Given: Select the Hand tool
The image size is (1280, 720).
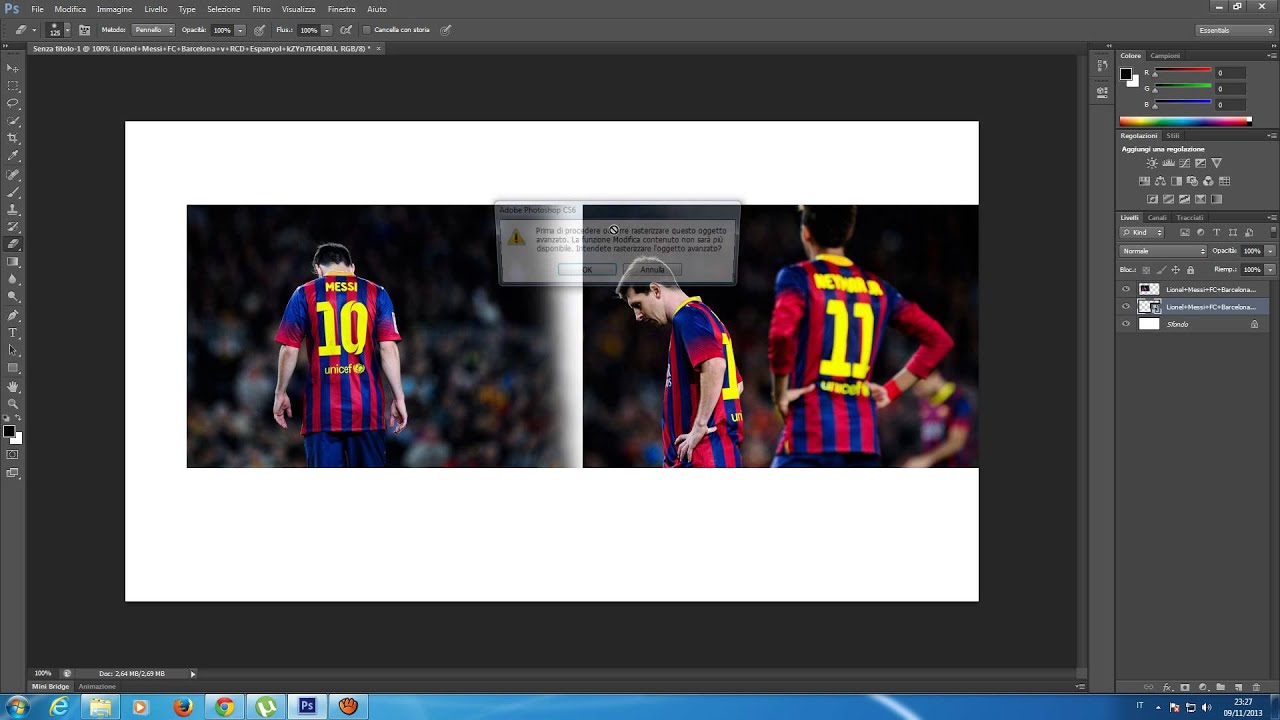Looking at the screenshot, I should tap(13, 386).
